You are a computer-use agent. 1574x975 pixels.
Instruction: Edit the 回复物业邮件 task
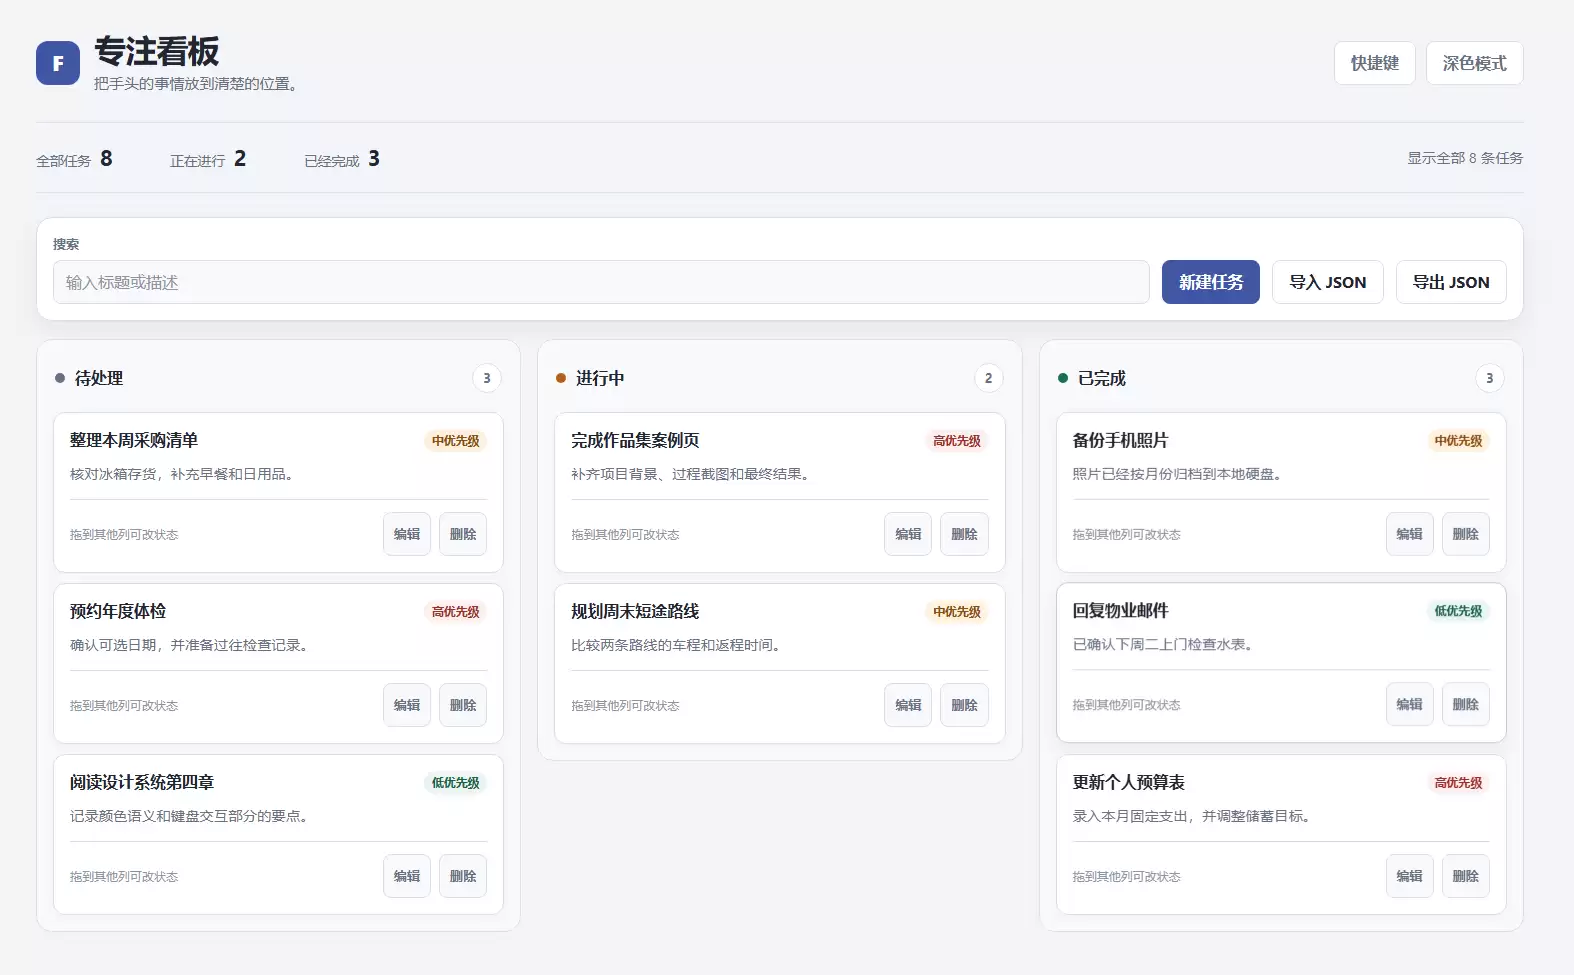[1409, 704]
